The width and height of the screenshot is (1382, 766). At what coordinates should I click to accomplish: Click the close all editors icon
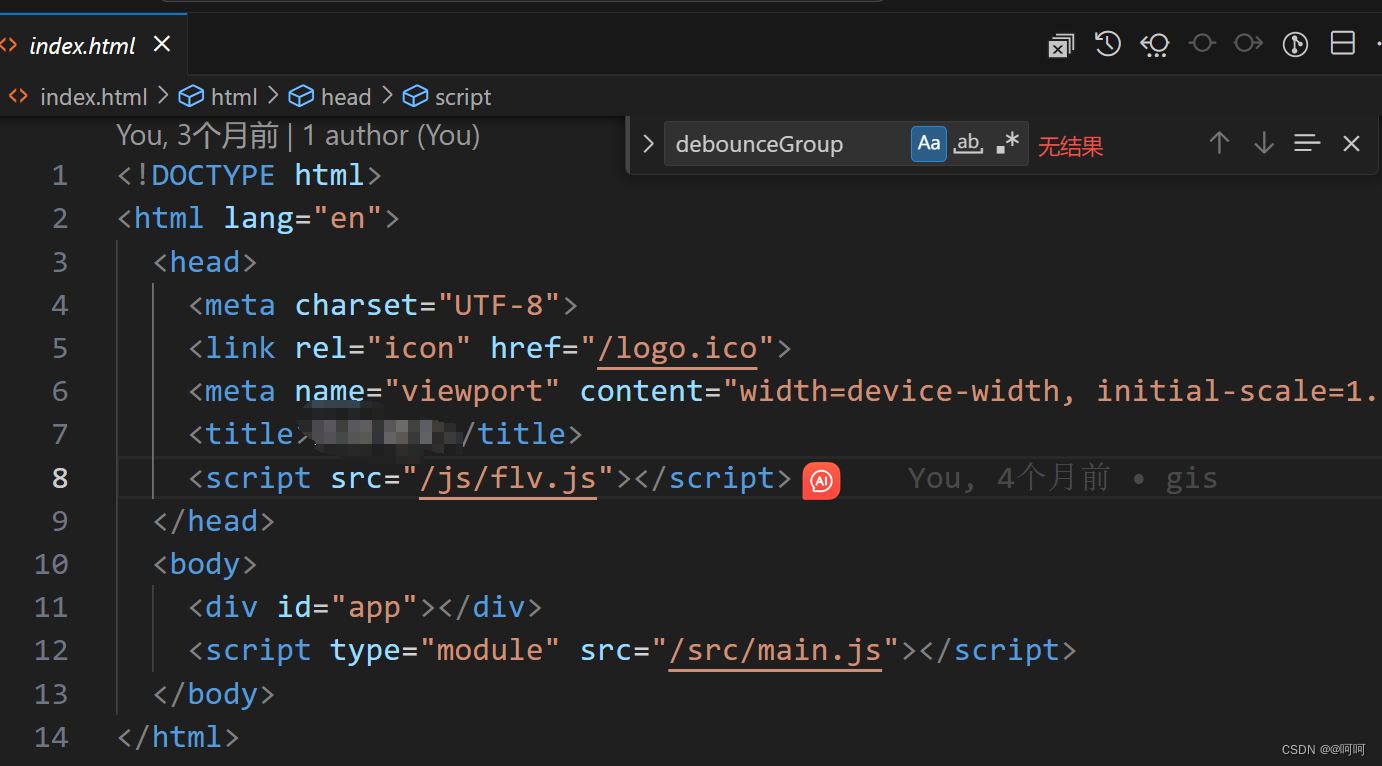1061,45
